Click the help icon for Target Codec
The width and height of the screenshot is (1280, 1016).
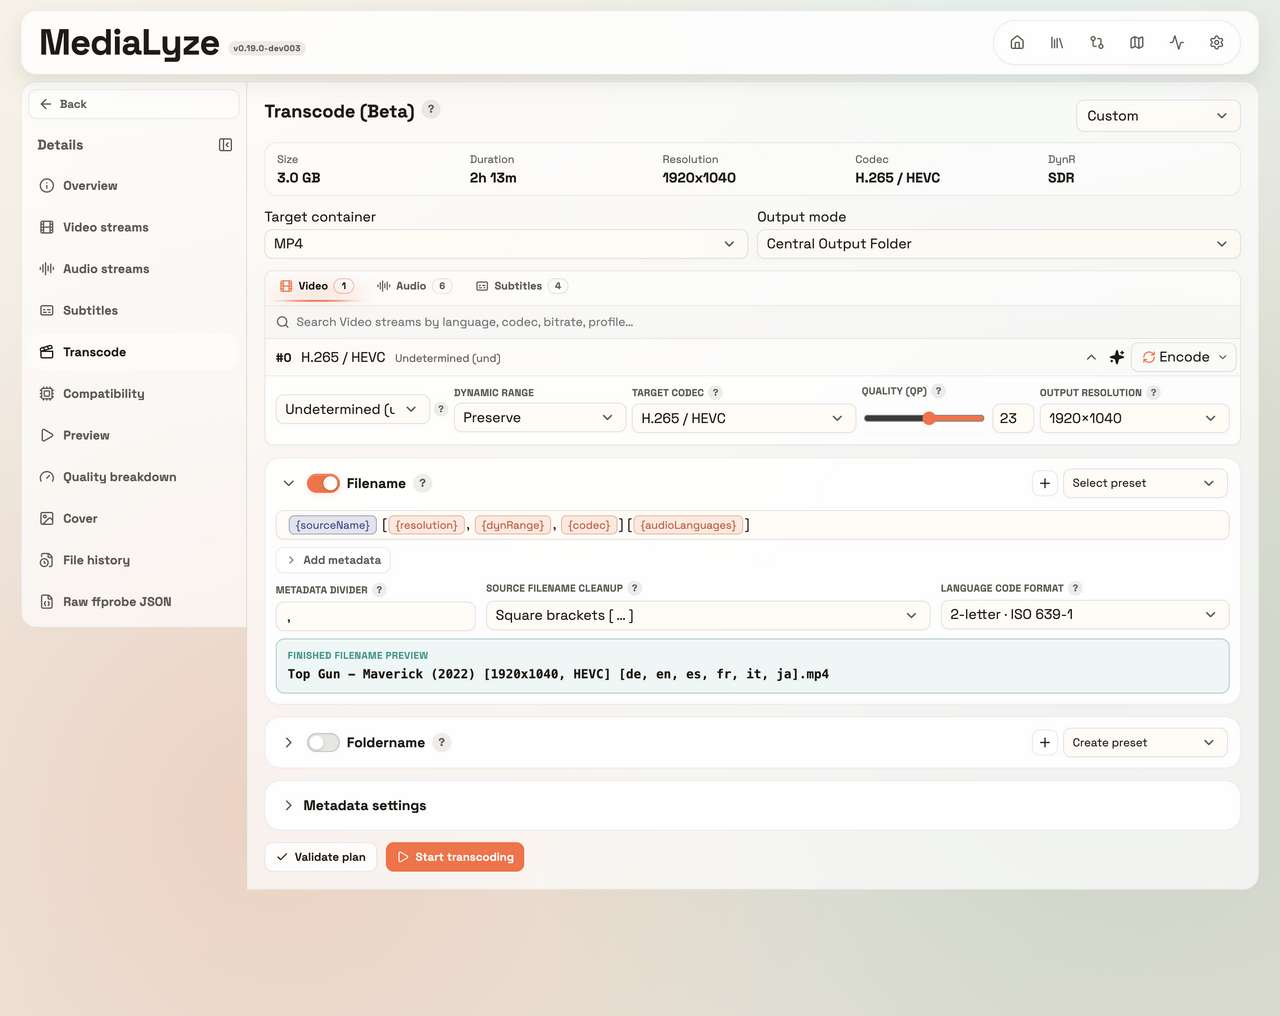(x=716, y=393)
